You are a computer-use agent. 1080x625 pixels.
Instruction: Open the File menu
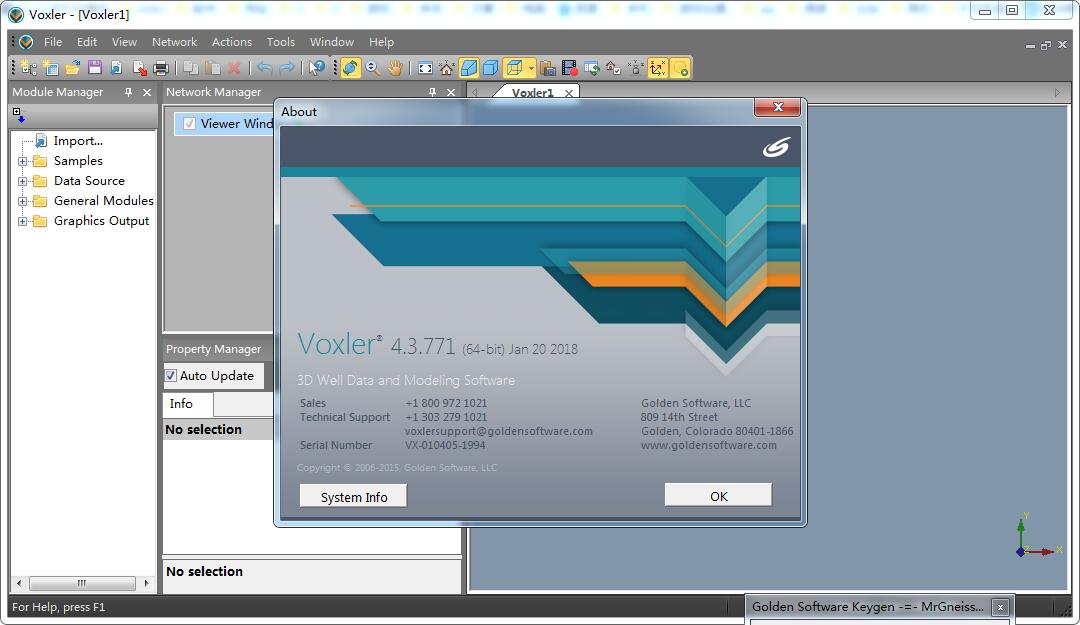(53, 42)
